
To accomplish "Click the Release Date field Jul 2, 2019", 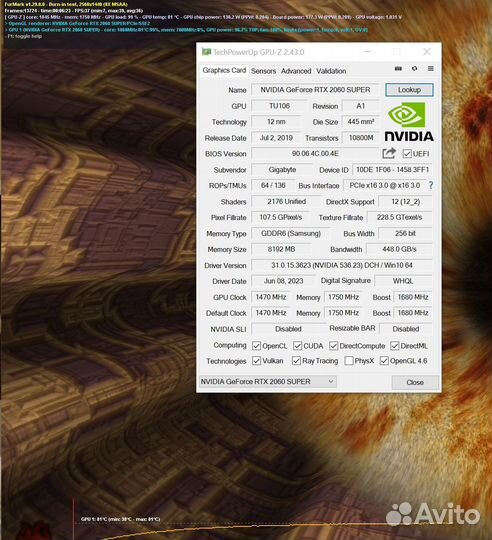I will [x=276, y=138].
